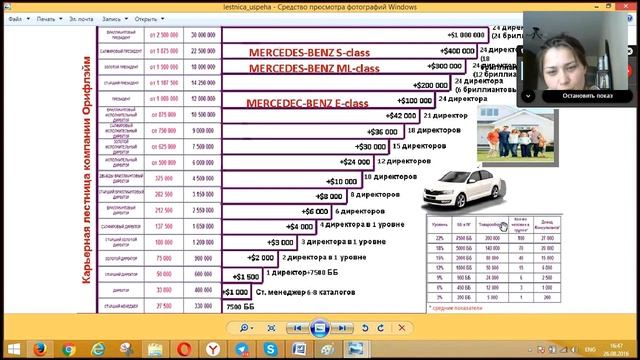Click the Эл. почта menu item

tap(81, 19)
